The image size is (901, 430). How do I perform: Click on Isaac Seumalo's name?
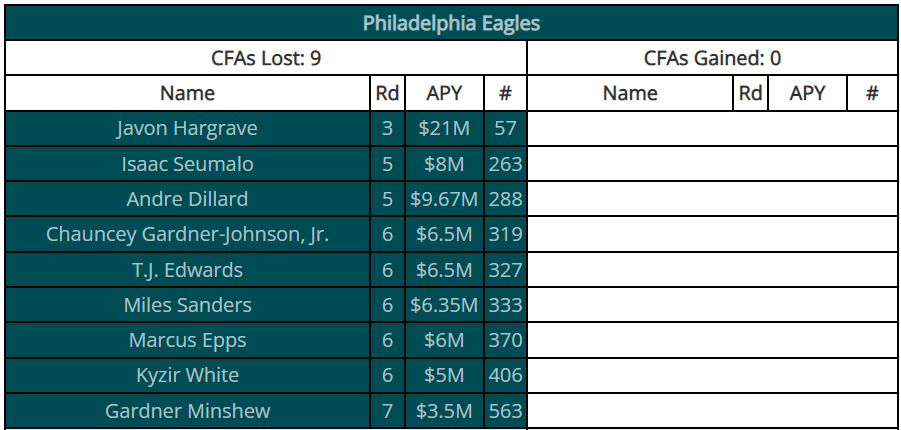[x=187, y=164]
